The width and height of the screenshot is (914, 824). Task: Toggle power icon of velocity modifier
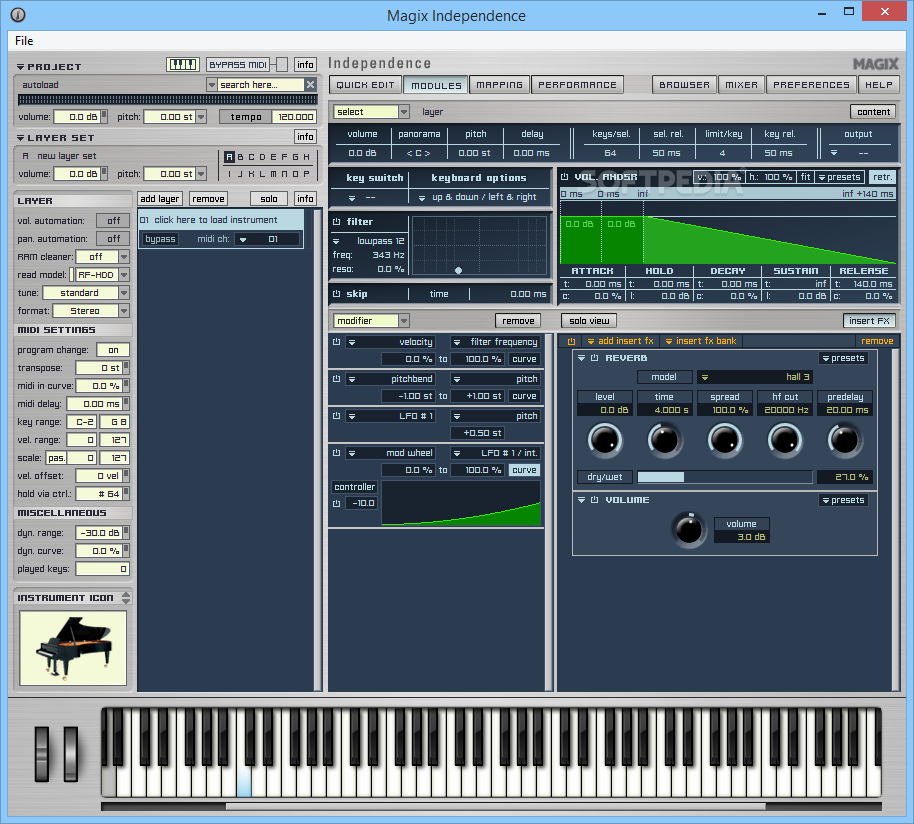coord(337,342)
